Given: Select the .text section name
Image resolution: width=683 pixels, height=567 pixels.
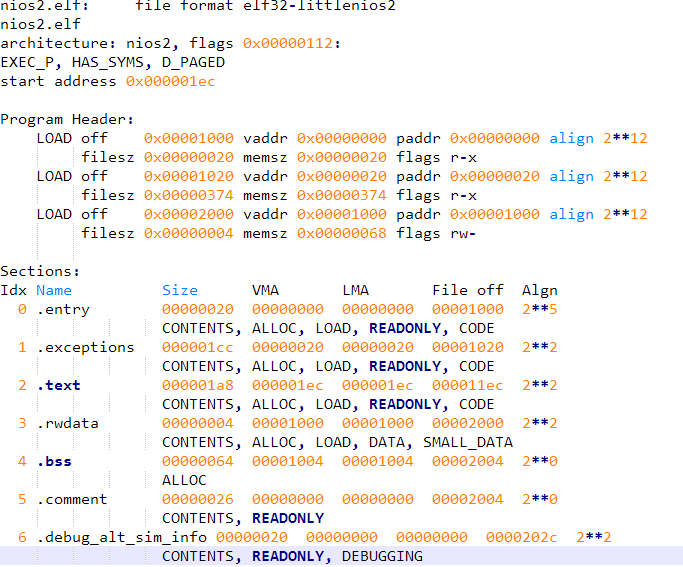Looking at the screenshot, I should pos(58,385).
